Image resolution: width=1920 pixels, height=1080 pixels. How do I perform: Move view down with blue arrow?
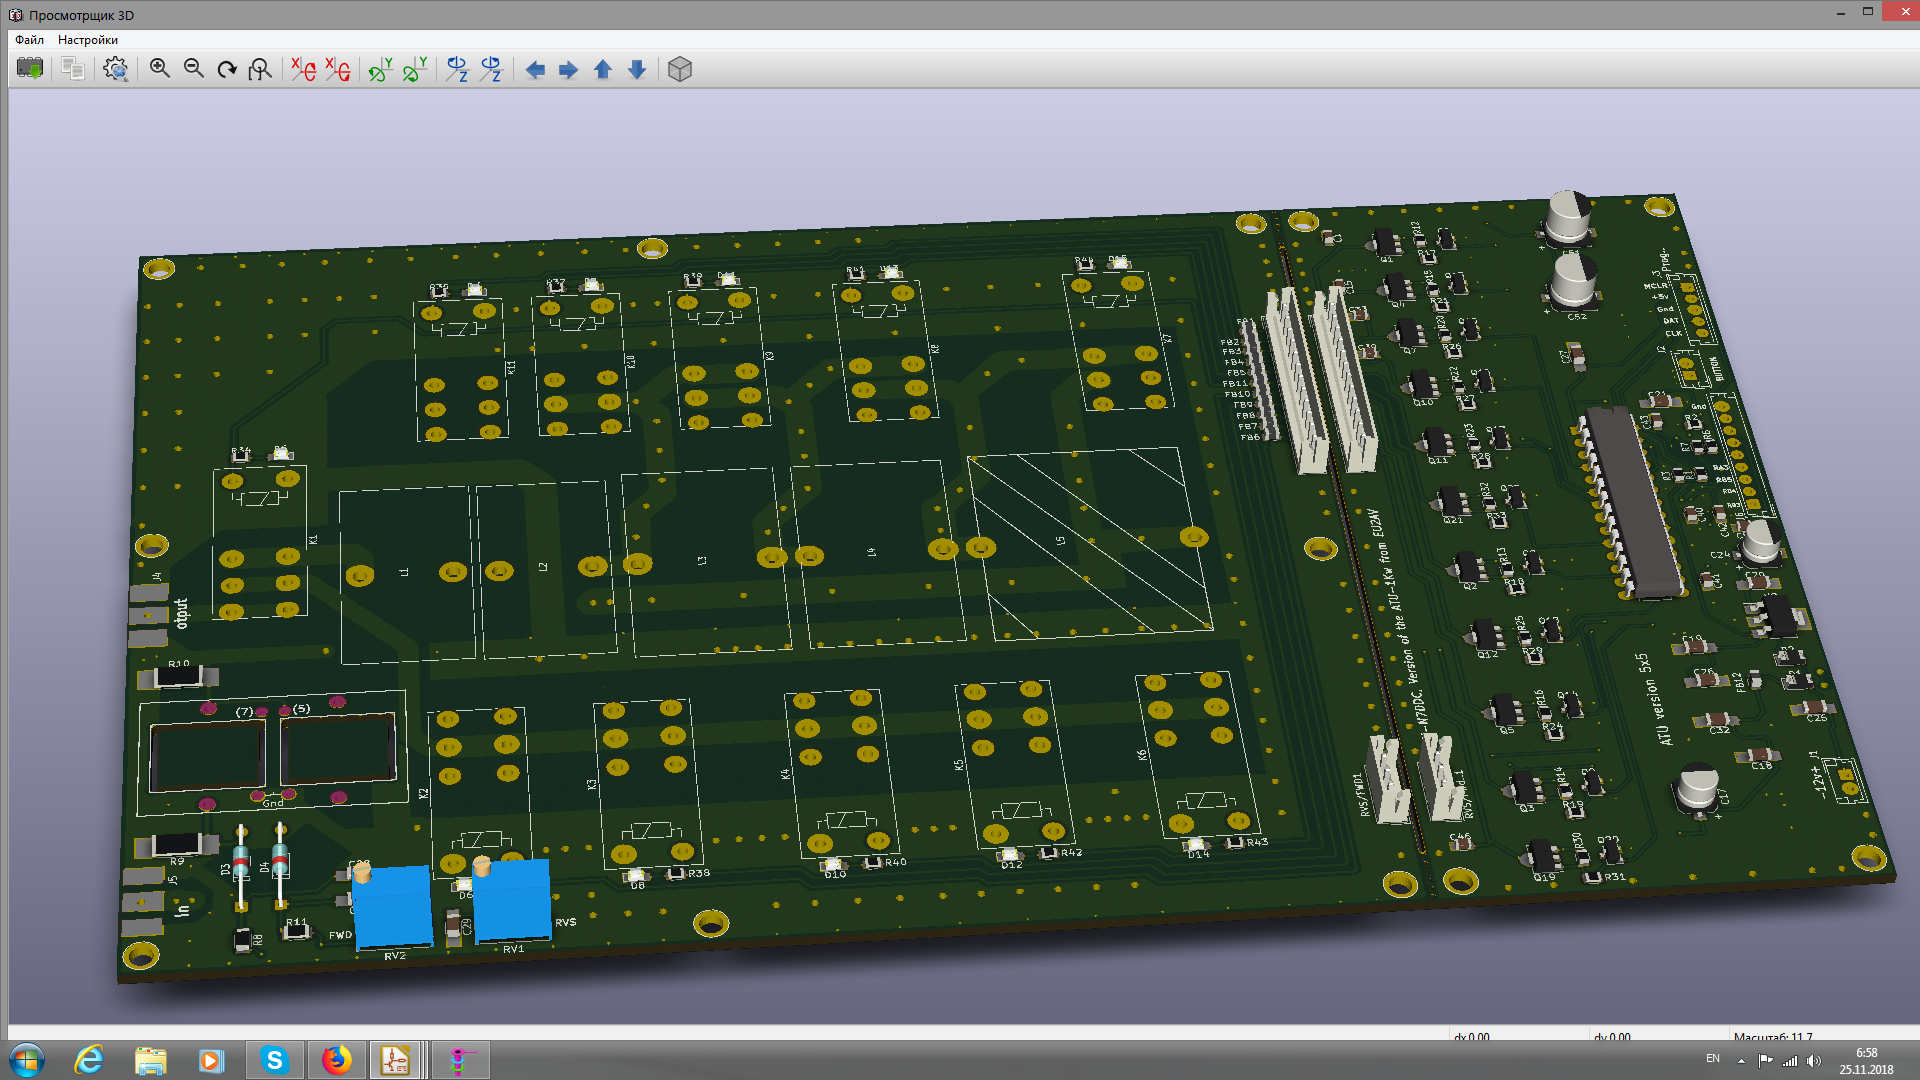coord(637,69)
